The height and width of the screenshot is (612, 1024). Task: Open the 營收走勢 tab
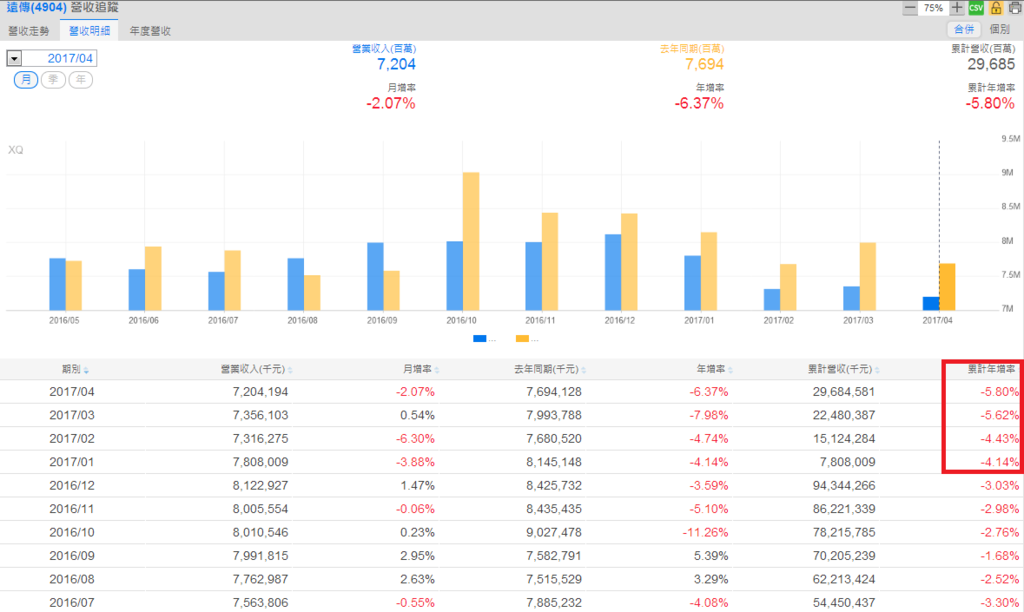pos(29,31)
